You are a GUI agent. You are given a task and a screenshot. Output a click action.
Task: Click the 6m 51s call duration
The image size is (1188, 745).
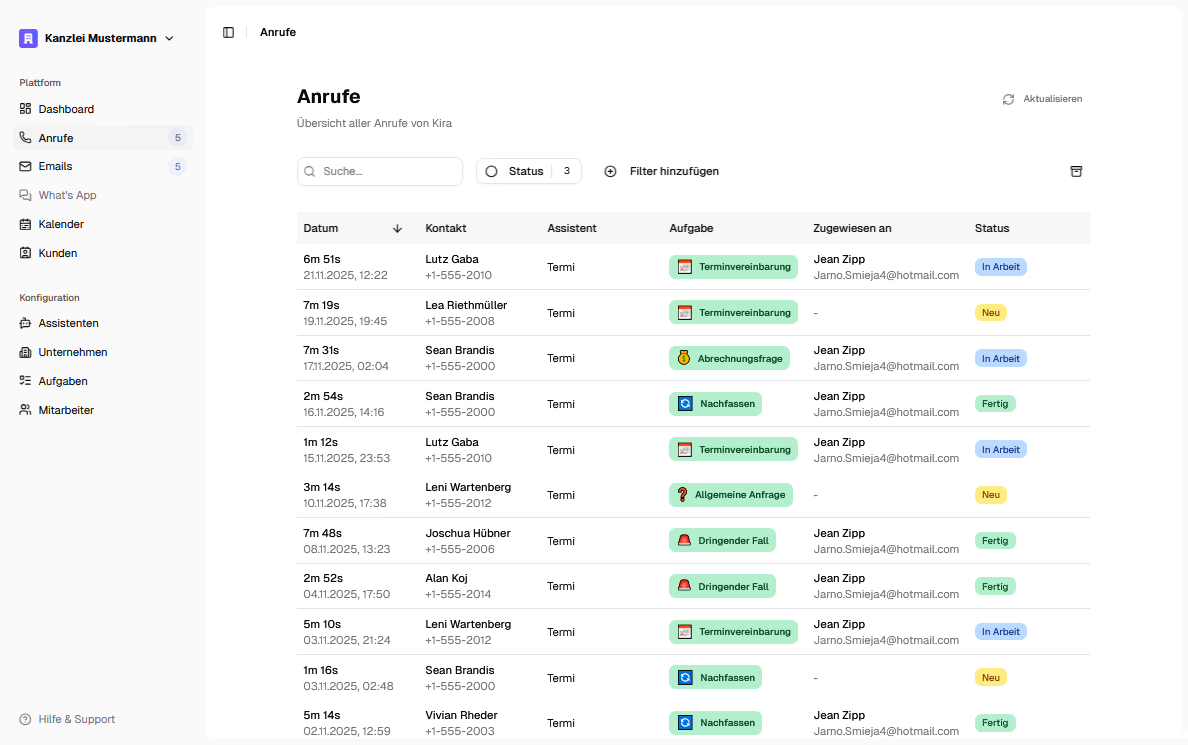(322, 259)
